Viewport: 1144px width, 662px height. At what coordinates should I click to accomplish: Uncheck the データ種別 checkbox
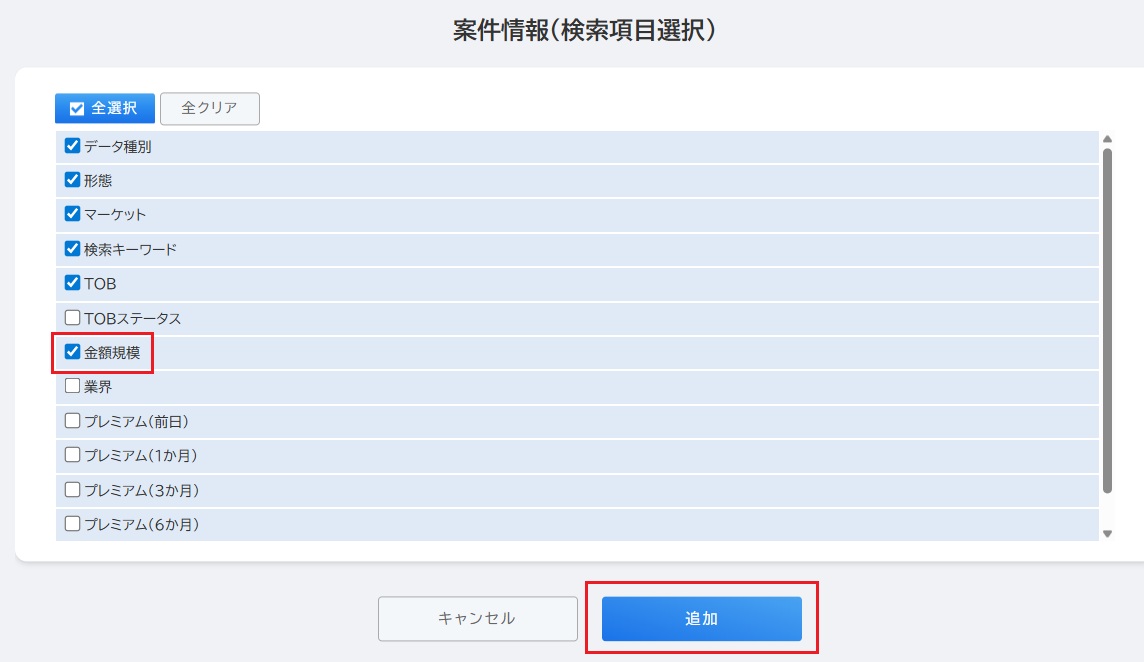[x=72, y=146]
